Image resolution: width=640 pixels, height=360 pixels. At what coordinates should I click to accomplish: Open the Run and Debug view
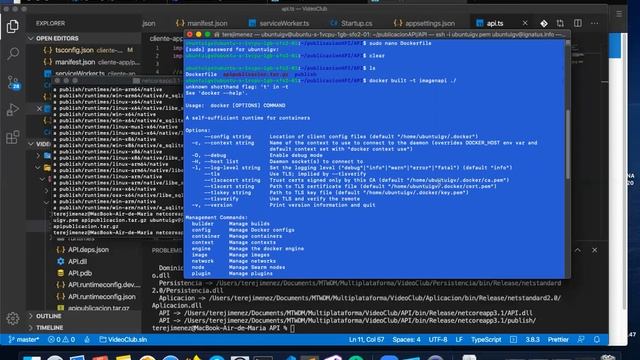(13, 109)
